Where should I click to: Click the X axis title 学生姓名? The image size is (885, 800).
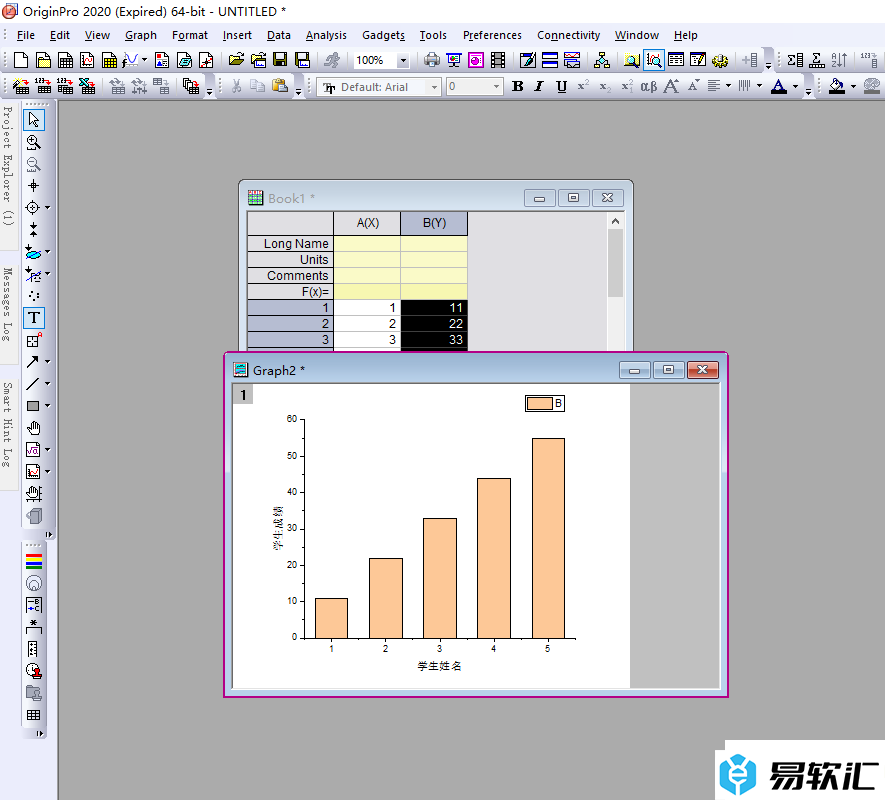tap(439, 666)
